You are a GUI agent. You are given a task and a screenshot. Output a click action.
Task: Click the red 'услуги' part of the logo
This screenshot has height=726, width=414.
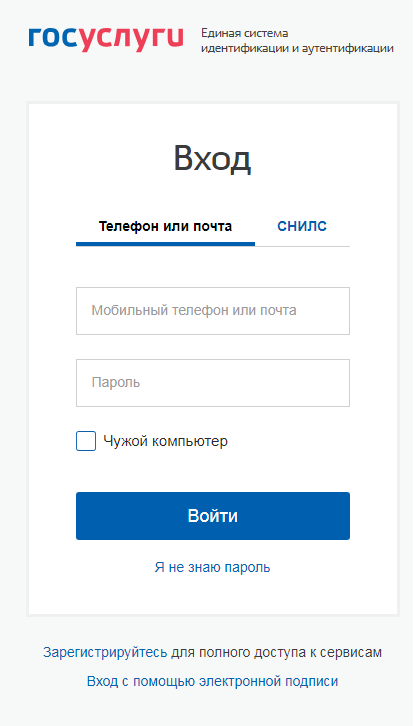[x=130, y=41]
